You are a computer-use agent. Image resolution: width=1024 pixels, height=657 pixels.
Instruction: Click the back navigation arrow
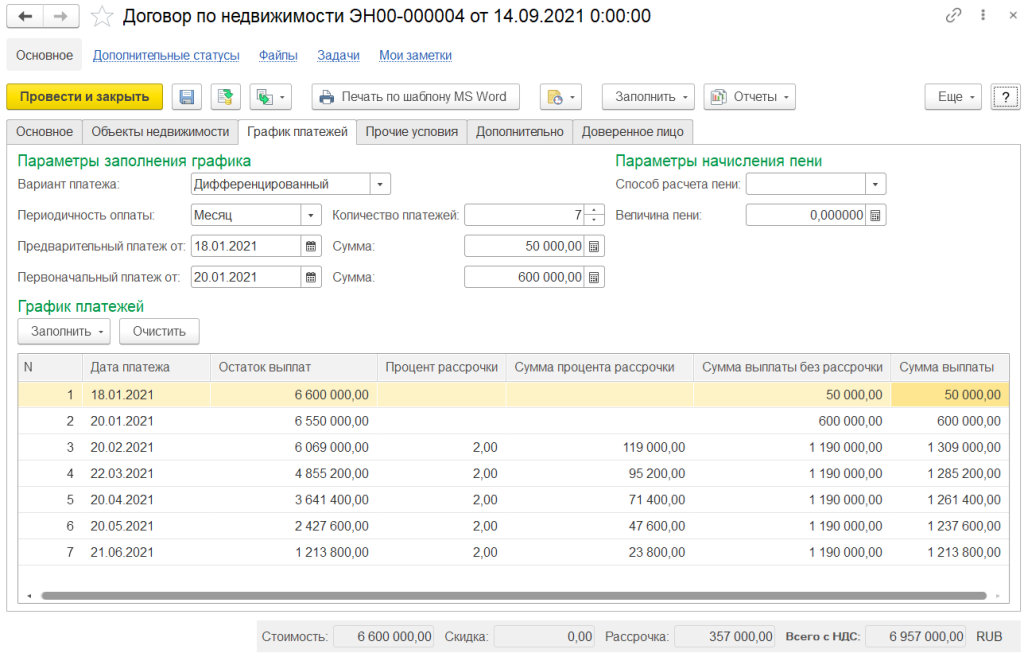(x=26, y=16)
